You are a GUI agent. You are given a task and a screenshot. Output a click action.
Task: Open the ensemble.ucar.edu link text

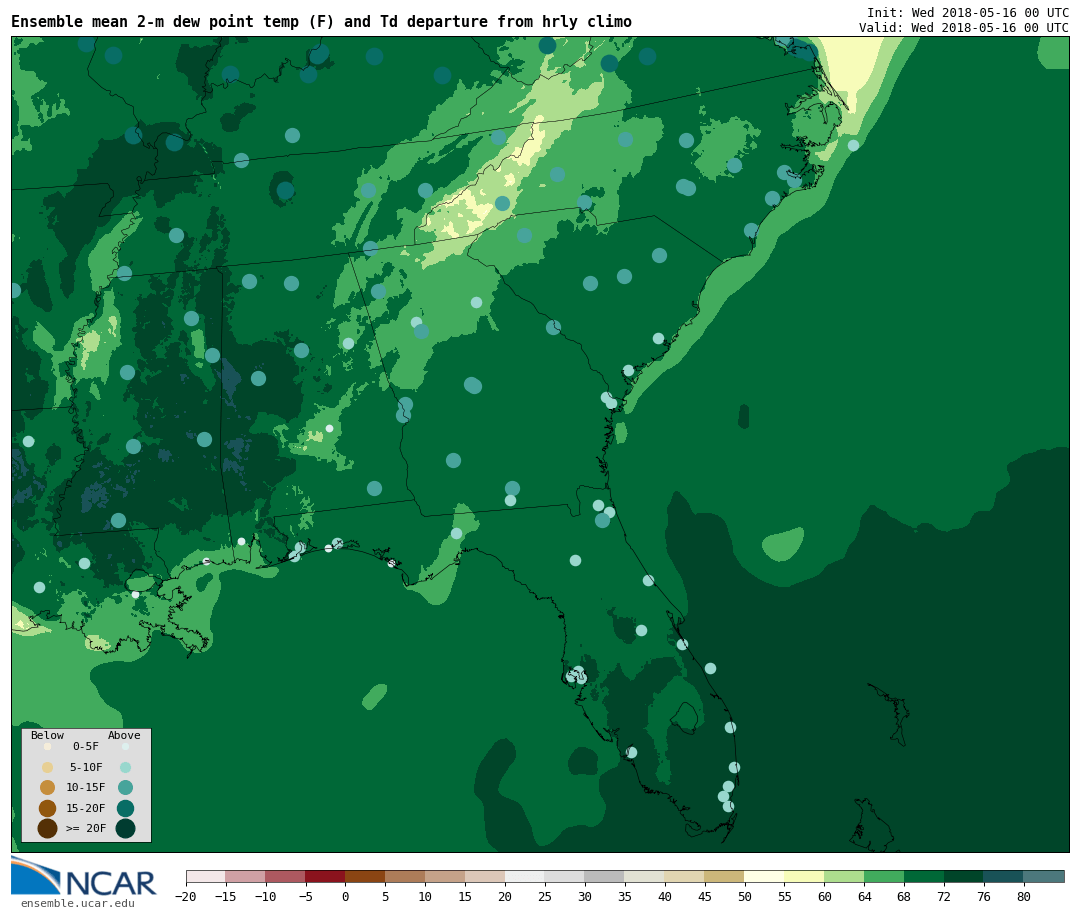click(77, 904)
